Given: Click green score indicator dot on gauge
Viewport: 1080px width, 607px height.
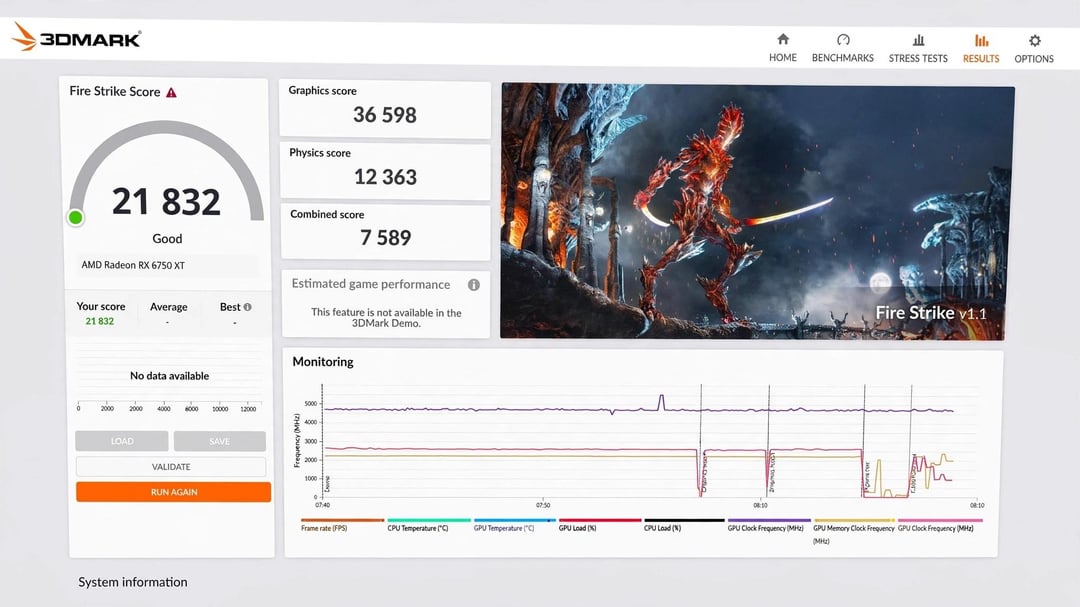Looking at the screenshot, I should (75, 218).
